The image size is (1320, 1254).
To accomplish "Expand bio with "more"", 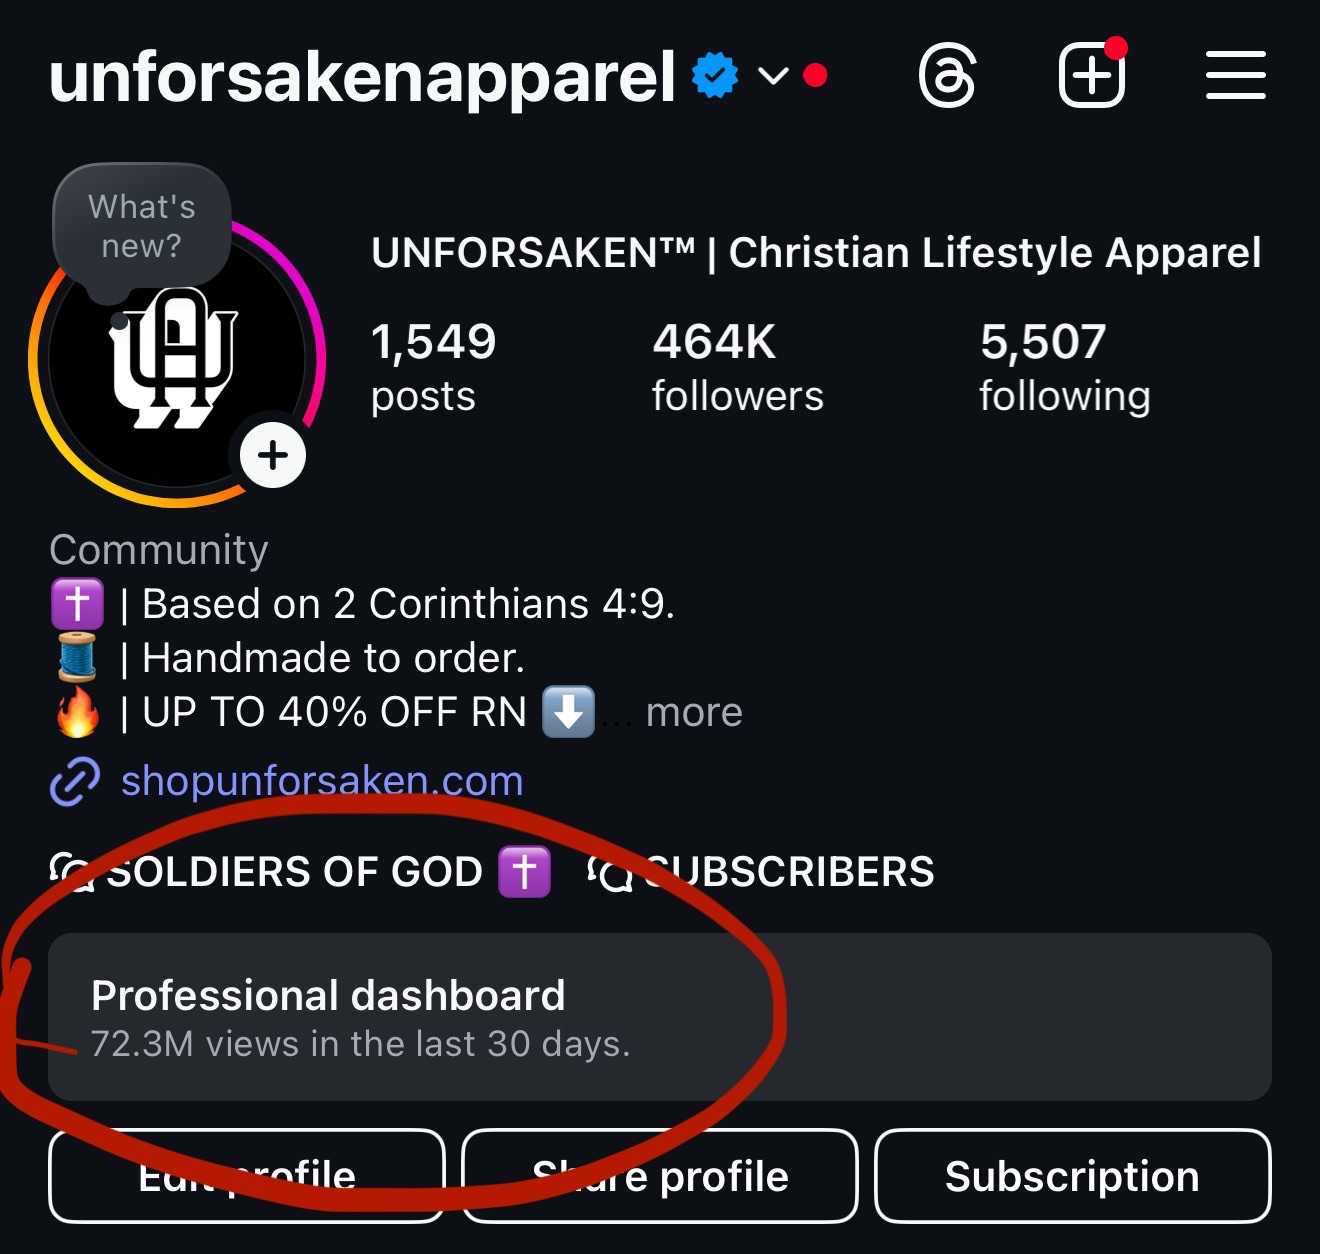I will (694, 713).
